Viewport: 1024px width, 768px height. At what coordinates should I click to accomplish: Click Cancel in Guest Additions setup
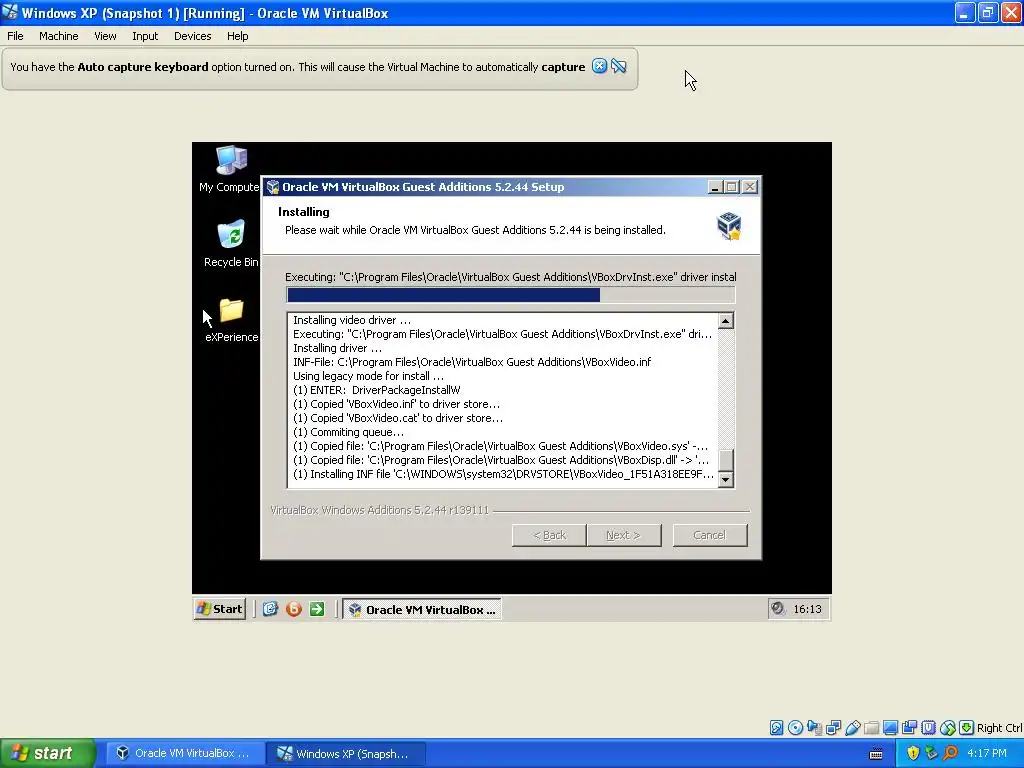click(x=710, y=535)
